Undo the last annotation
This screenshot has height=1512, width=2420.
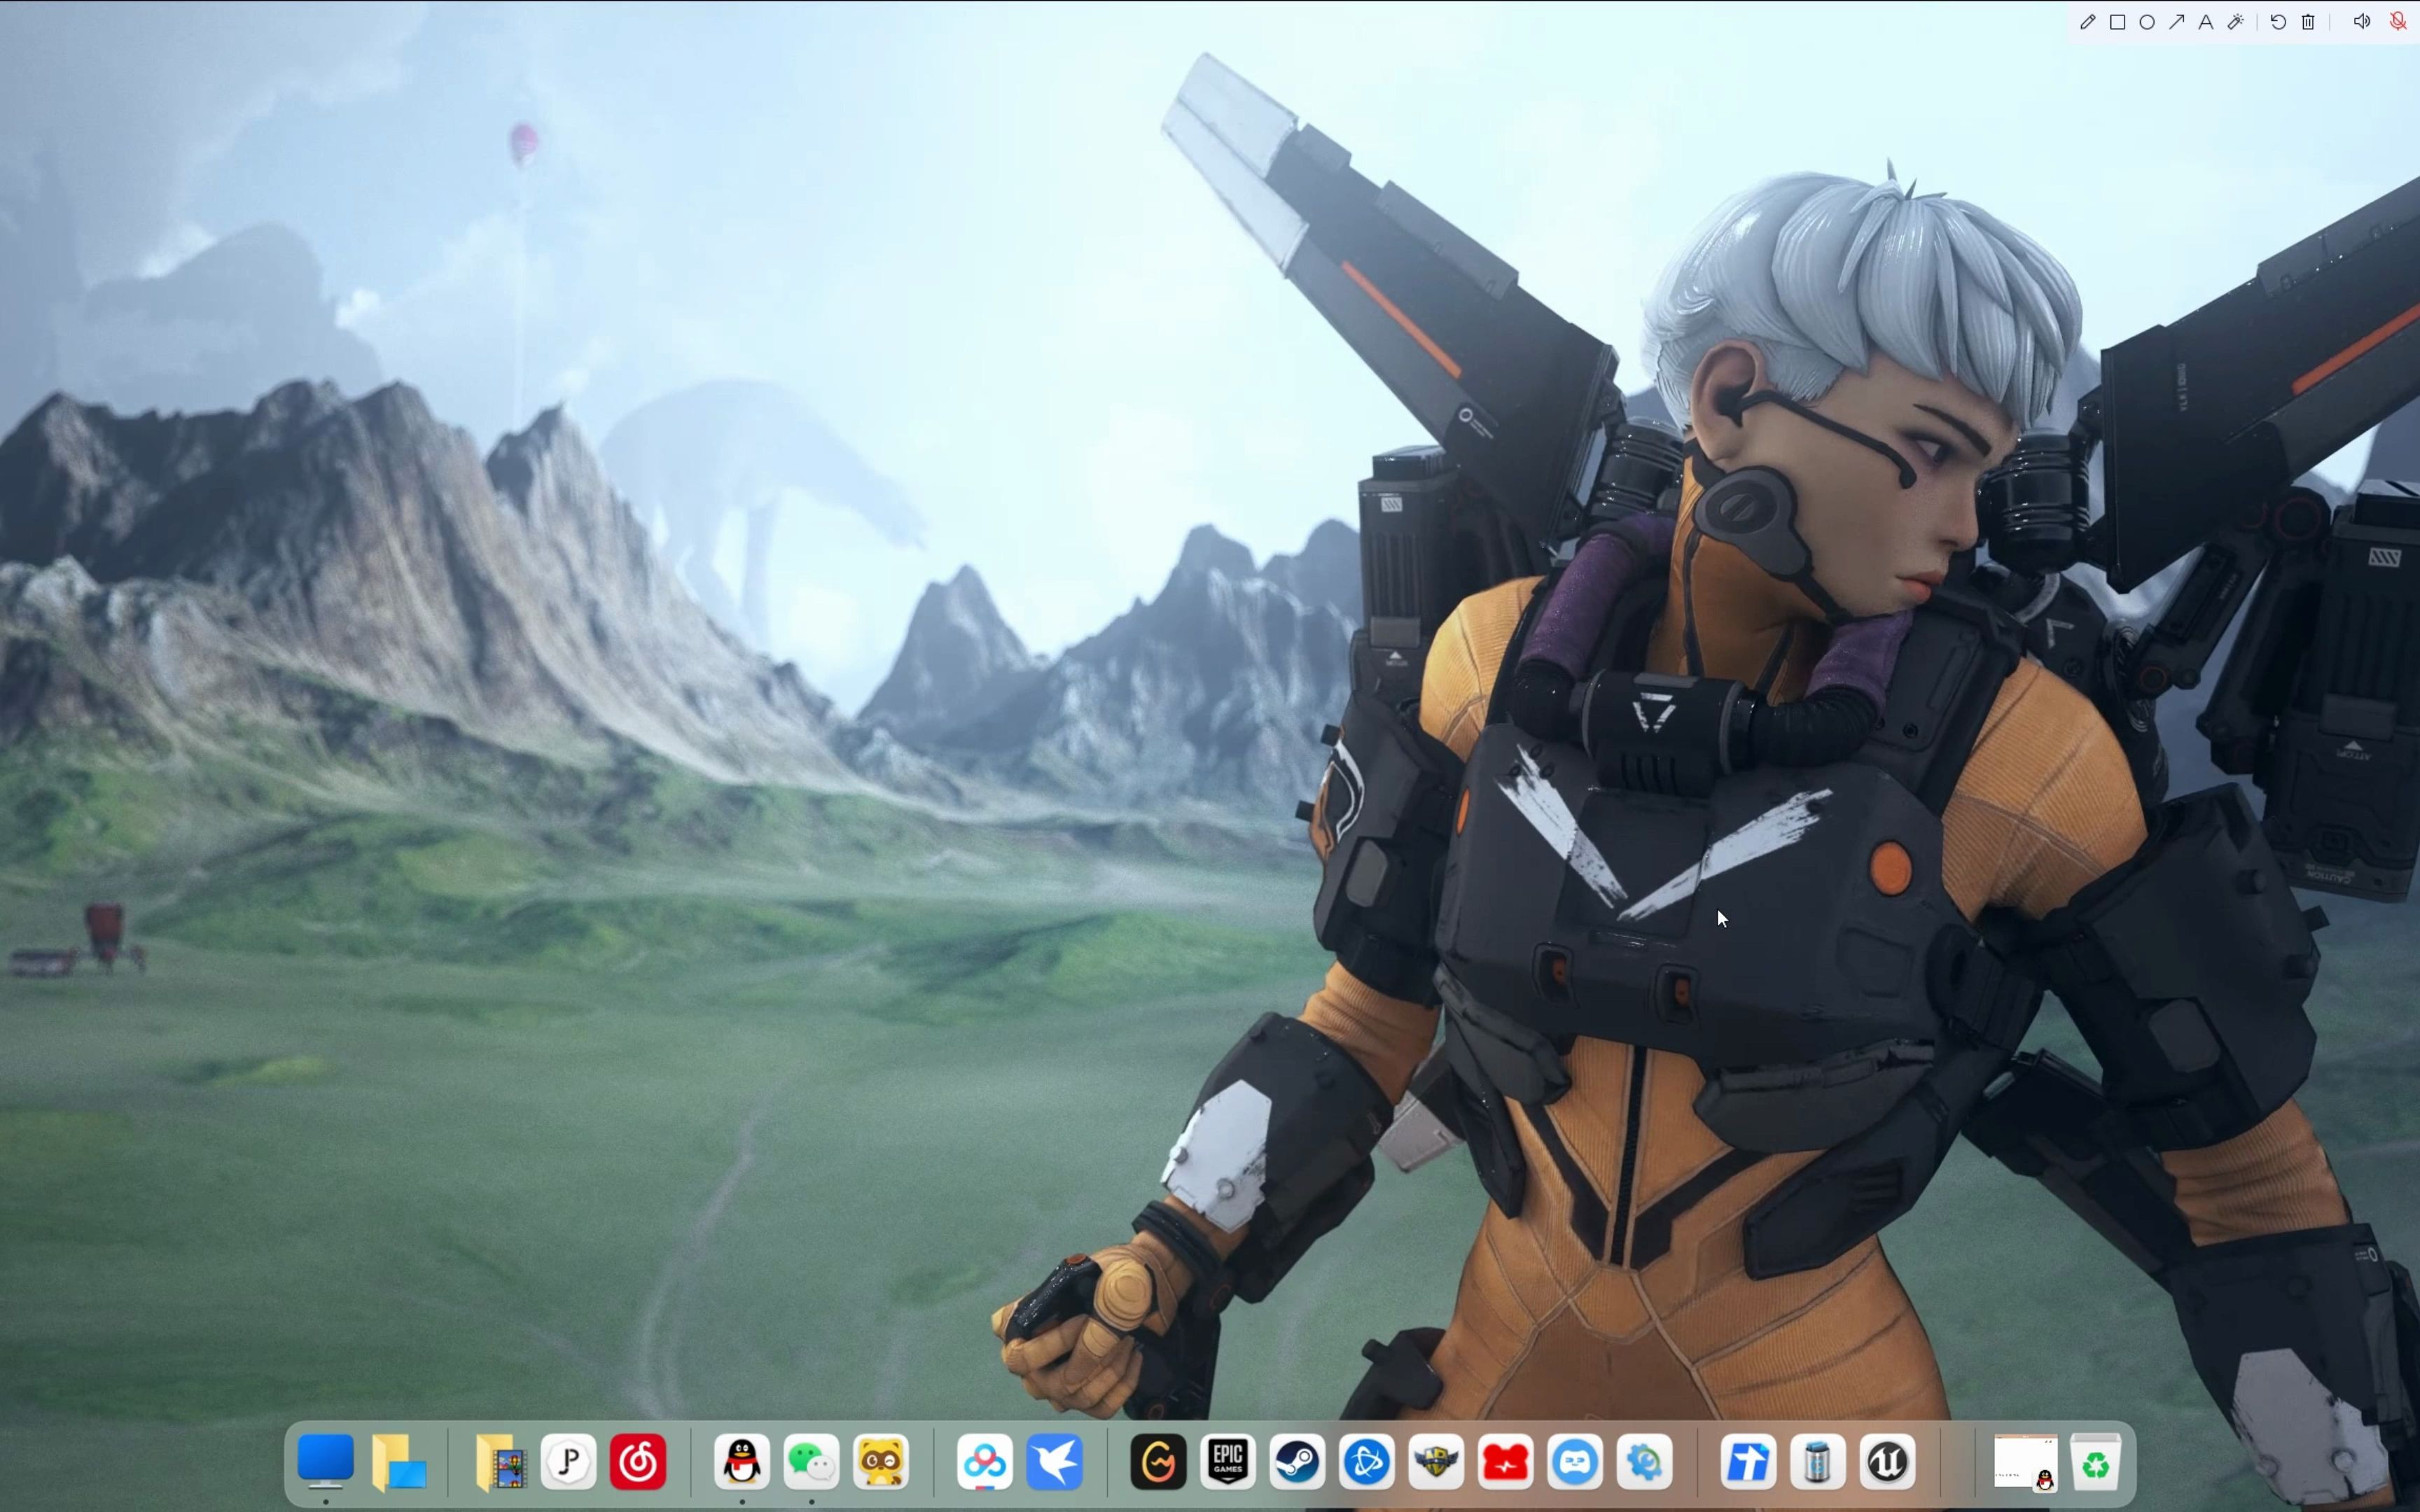click(x=2278, y=22)
